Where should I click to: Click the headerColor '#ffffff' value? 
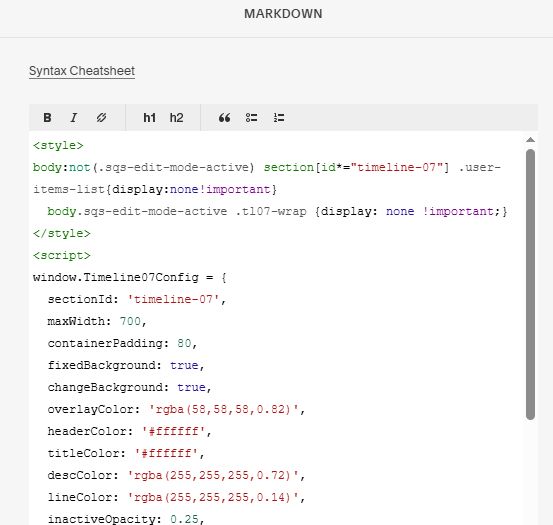tap(173, 431)
